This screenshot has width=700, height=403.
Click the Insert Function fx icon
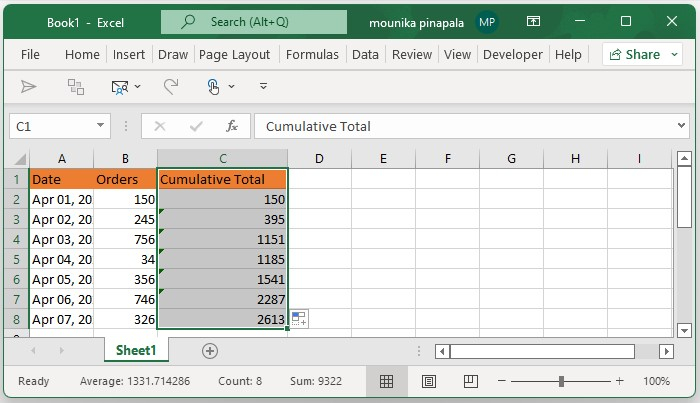pos(231,126)
